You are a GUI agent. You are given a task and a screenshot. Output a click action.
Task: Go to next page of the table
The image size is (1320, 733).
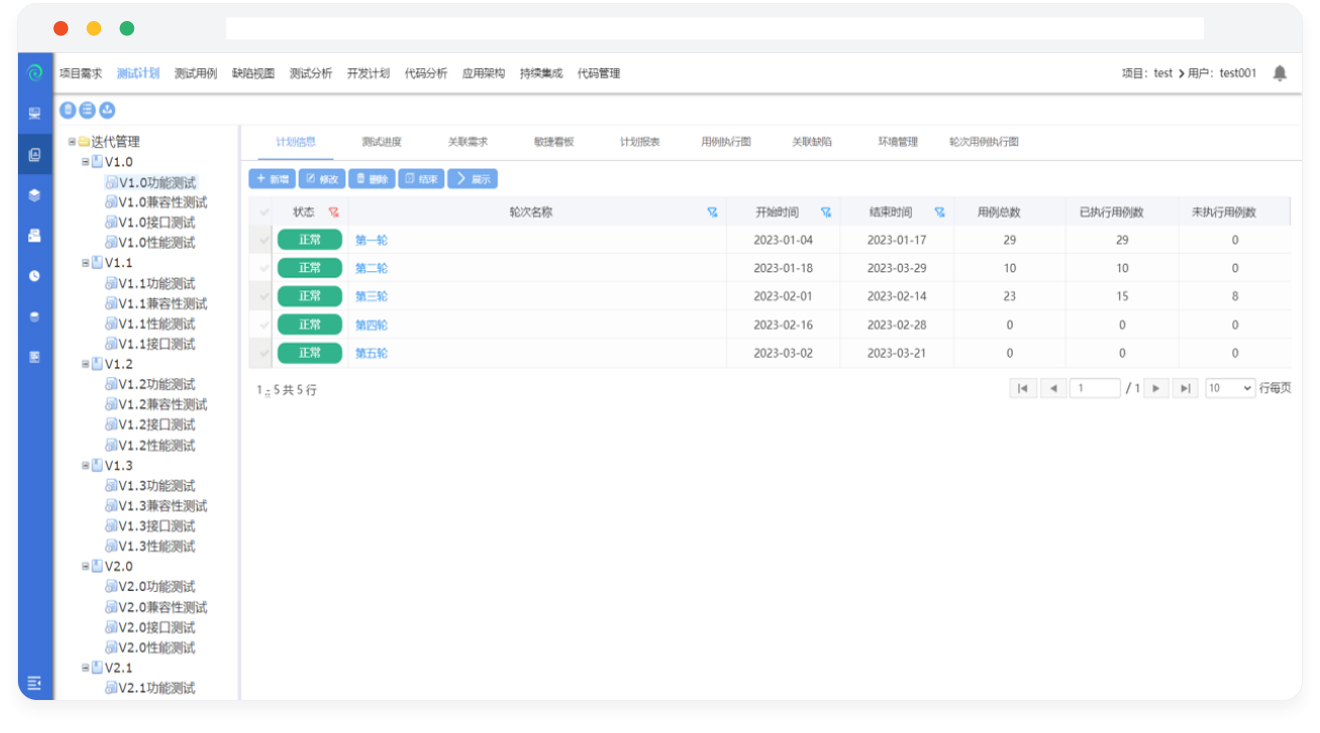(1156, 388)
